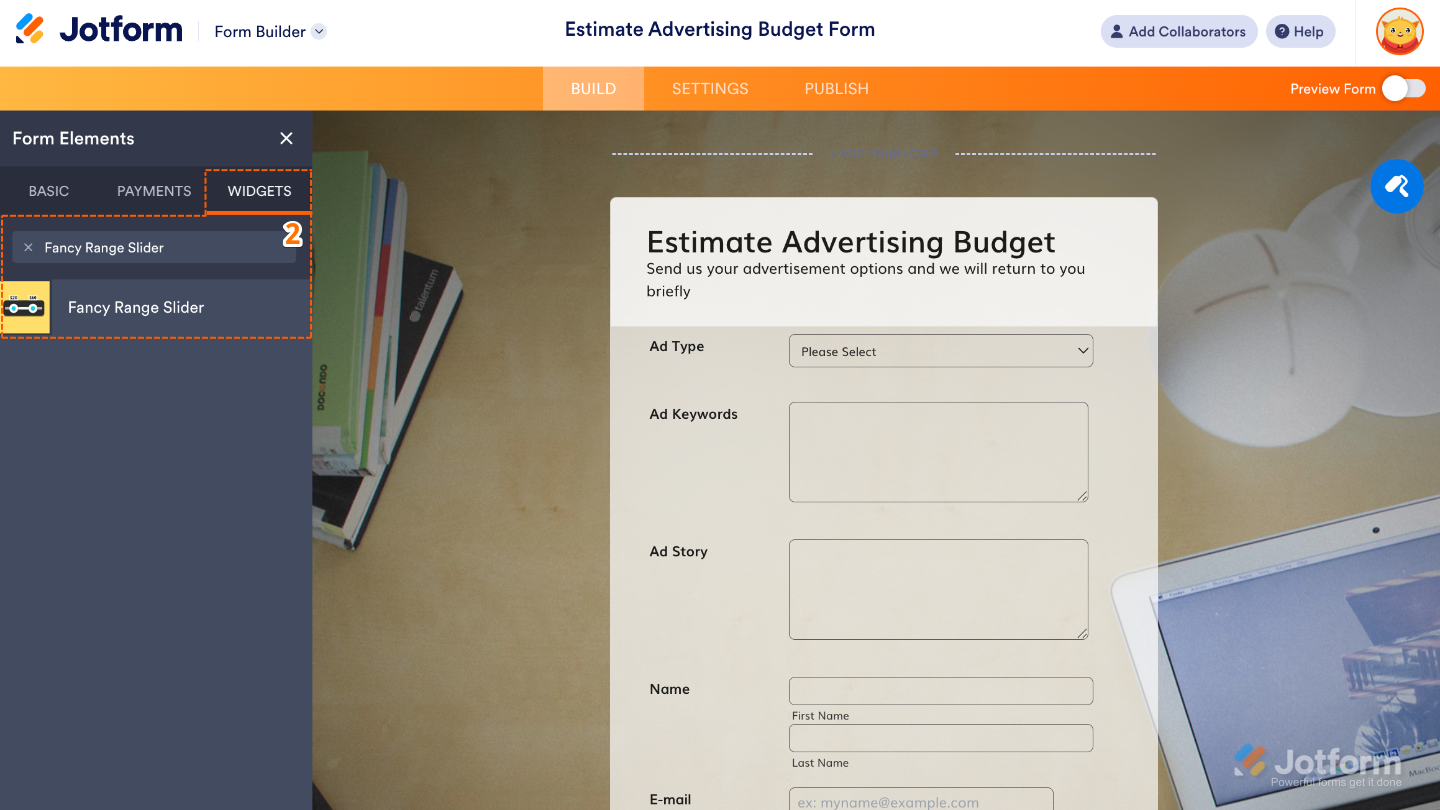Click the First Name input field
Screen dimensions: 1440x810
[x=940, y=691]
